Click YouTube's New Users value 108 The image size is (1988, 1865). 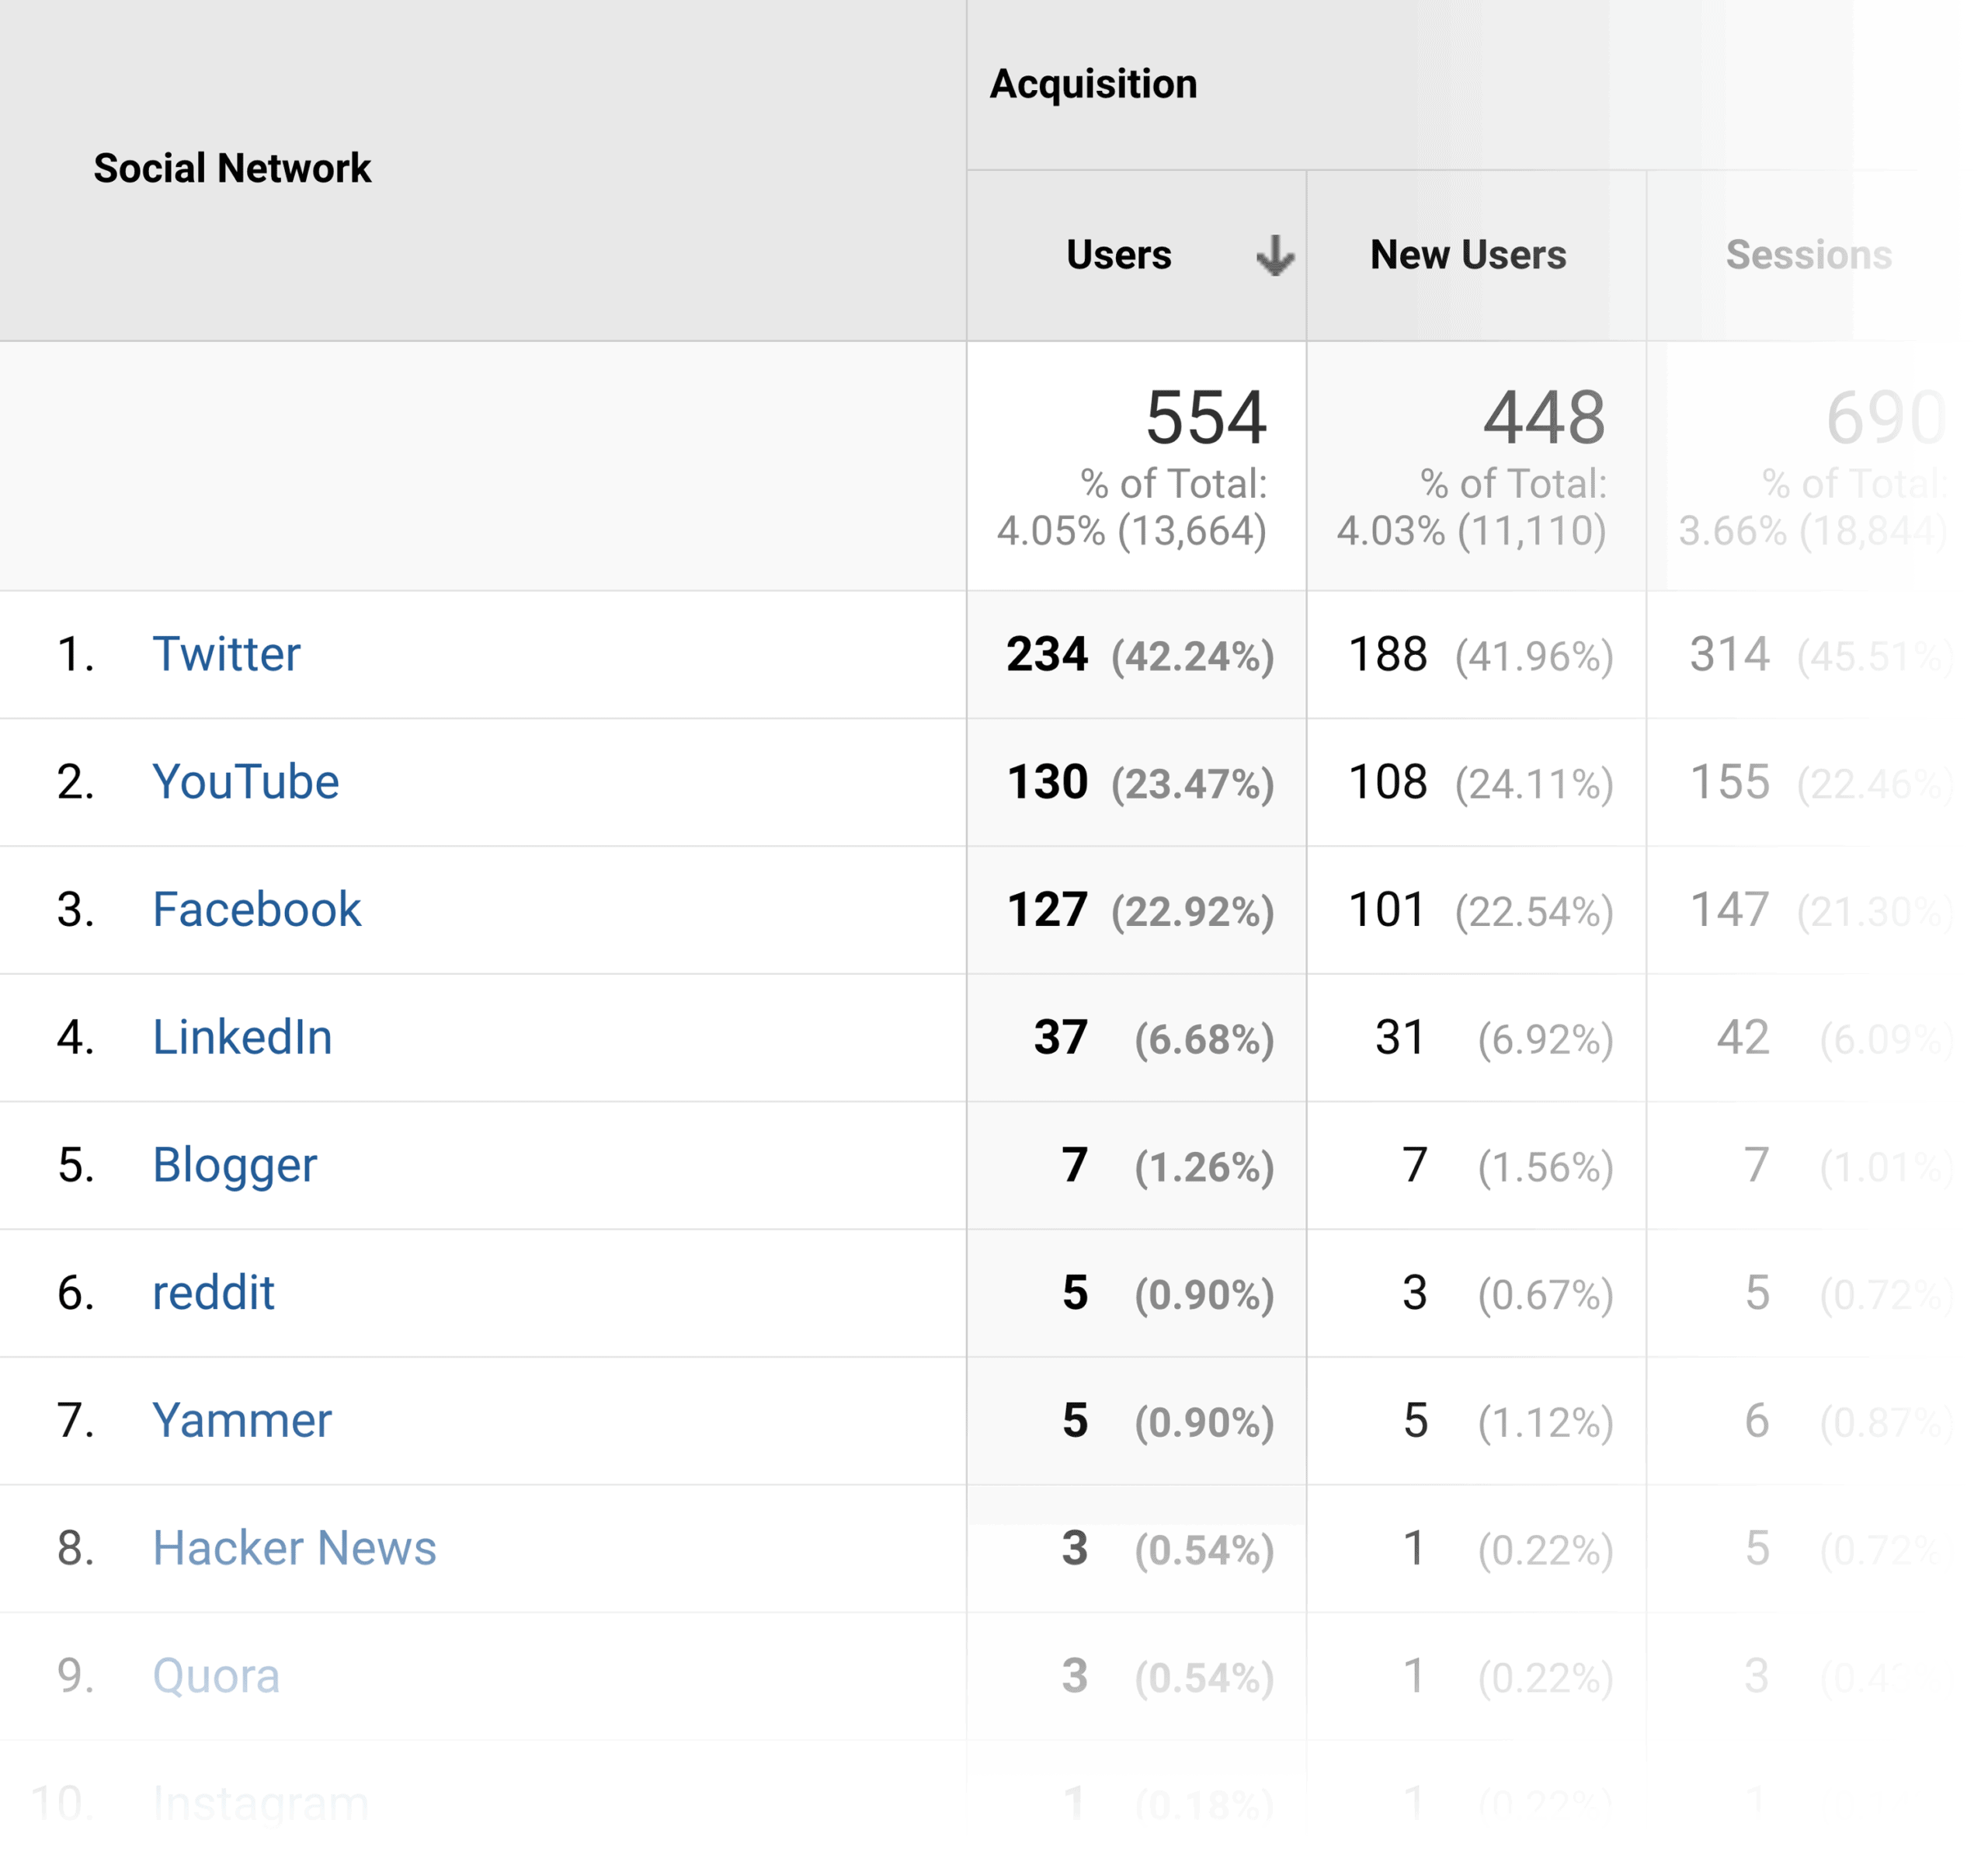click(x=1388, y=782)
